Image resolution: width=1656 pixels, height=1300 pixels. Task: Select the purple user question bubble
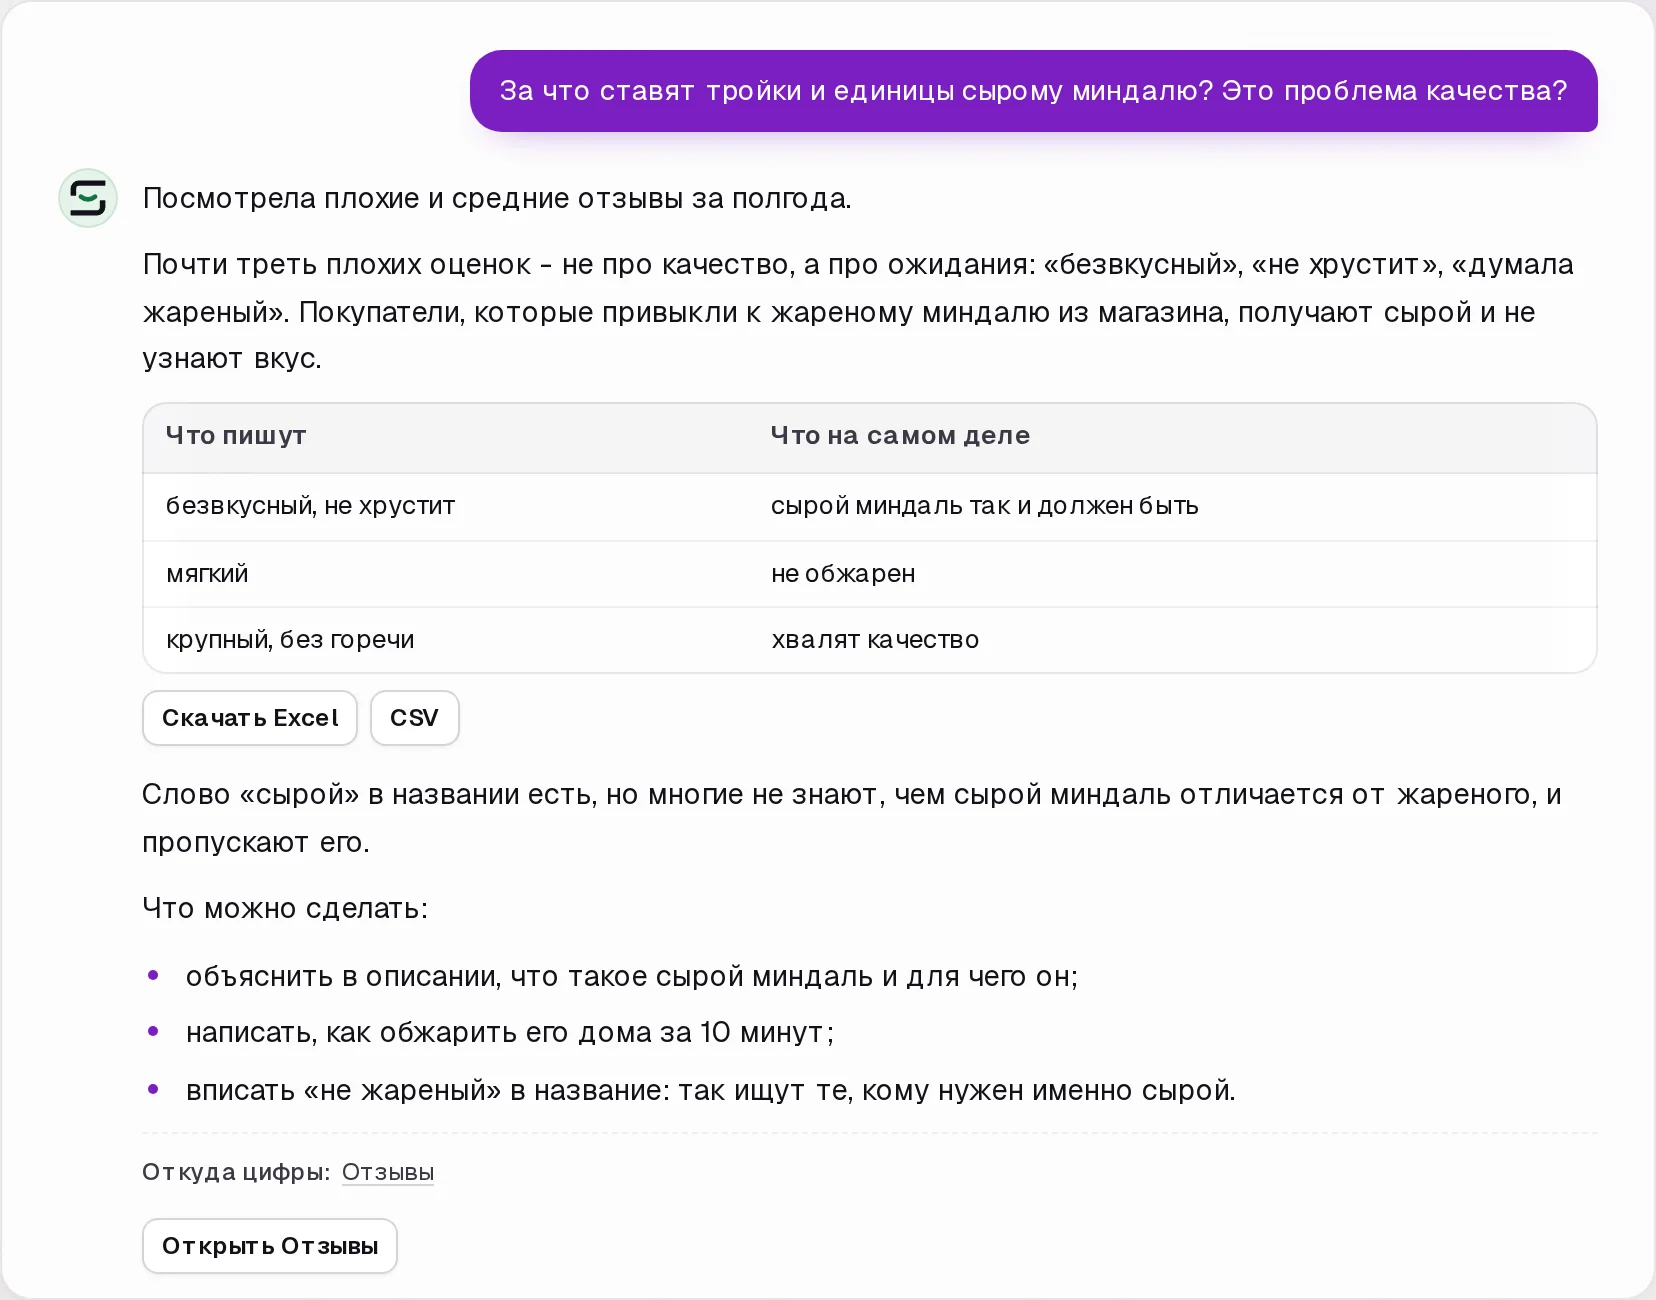tap(1033, 91)
